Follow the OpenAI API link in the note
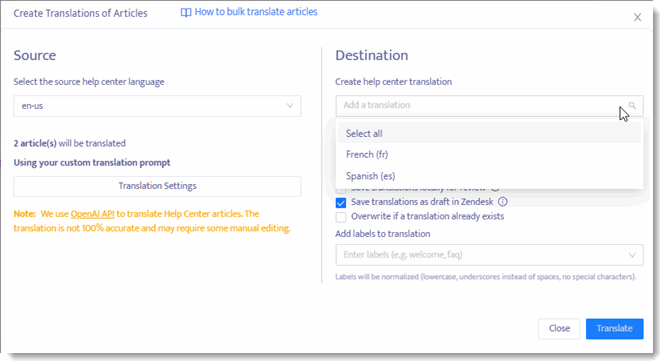Image resolution: width=660 pixels, height=364 pixels. click(x=92, y=214)
